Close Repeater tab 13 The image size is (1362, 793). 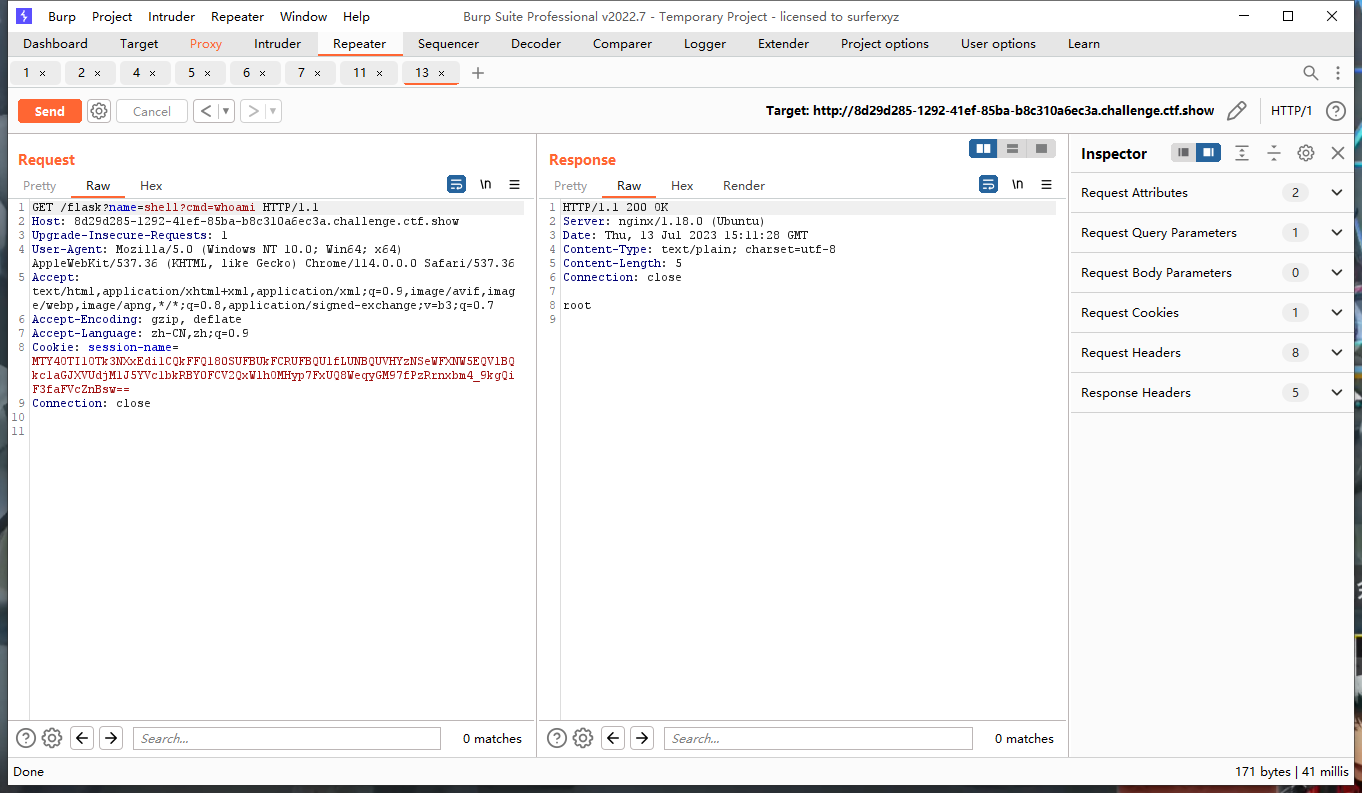441,73
